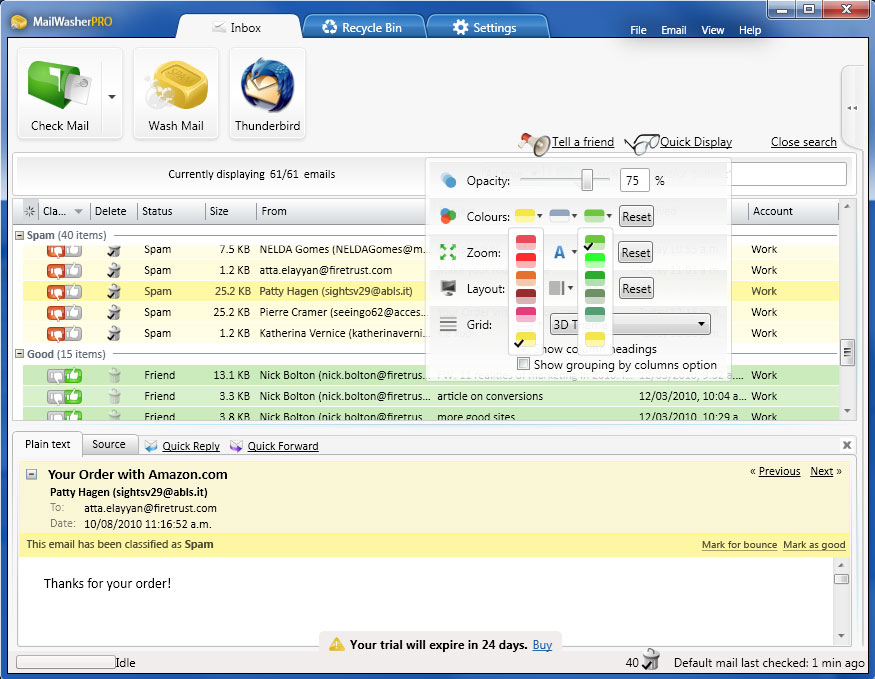Toggle thumbs-down on the 13.1 KB Nick Bolton email
The height and width of the screenshot is (679, 875).
click(x=56, y=375)
